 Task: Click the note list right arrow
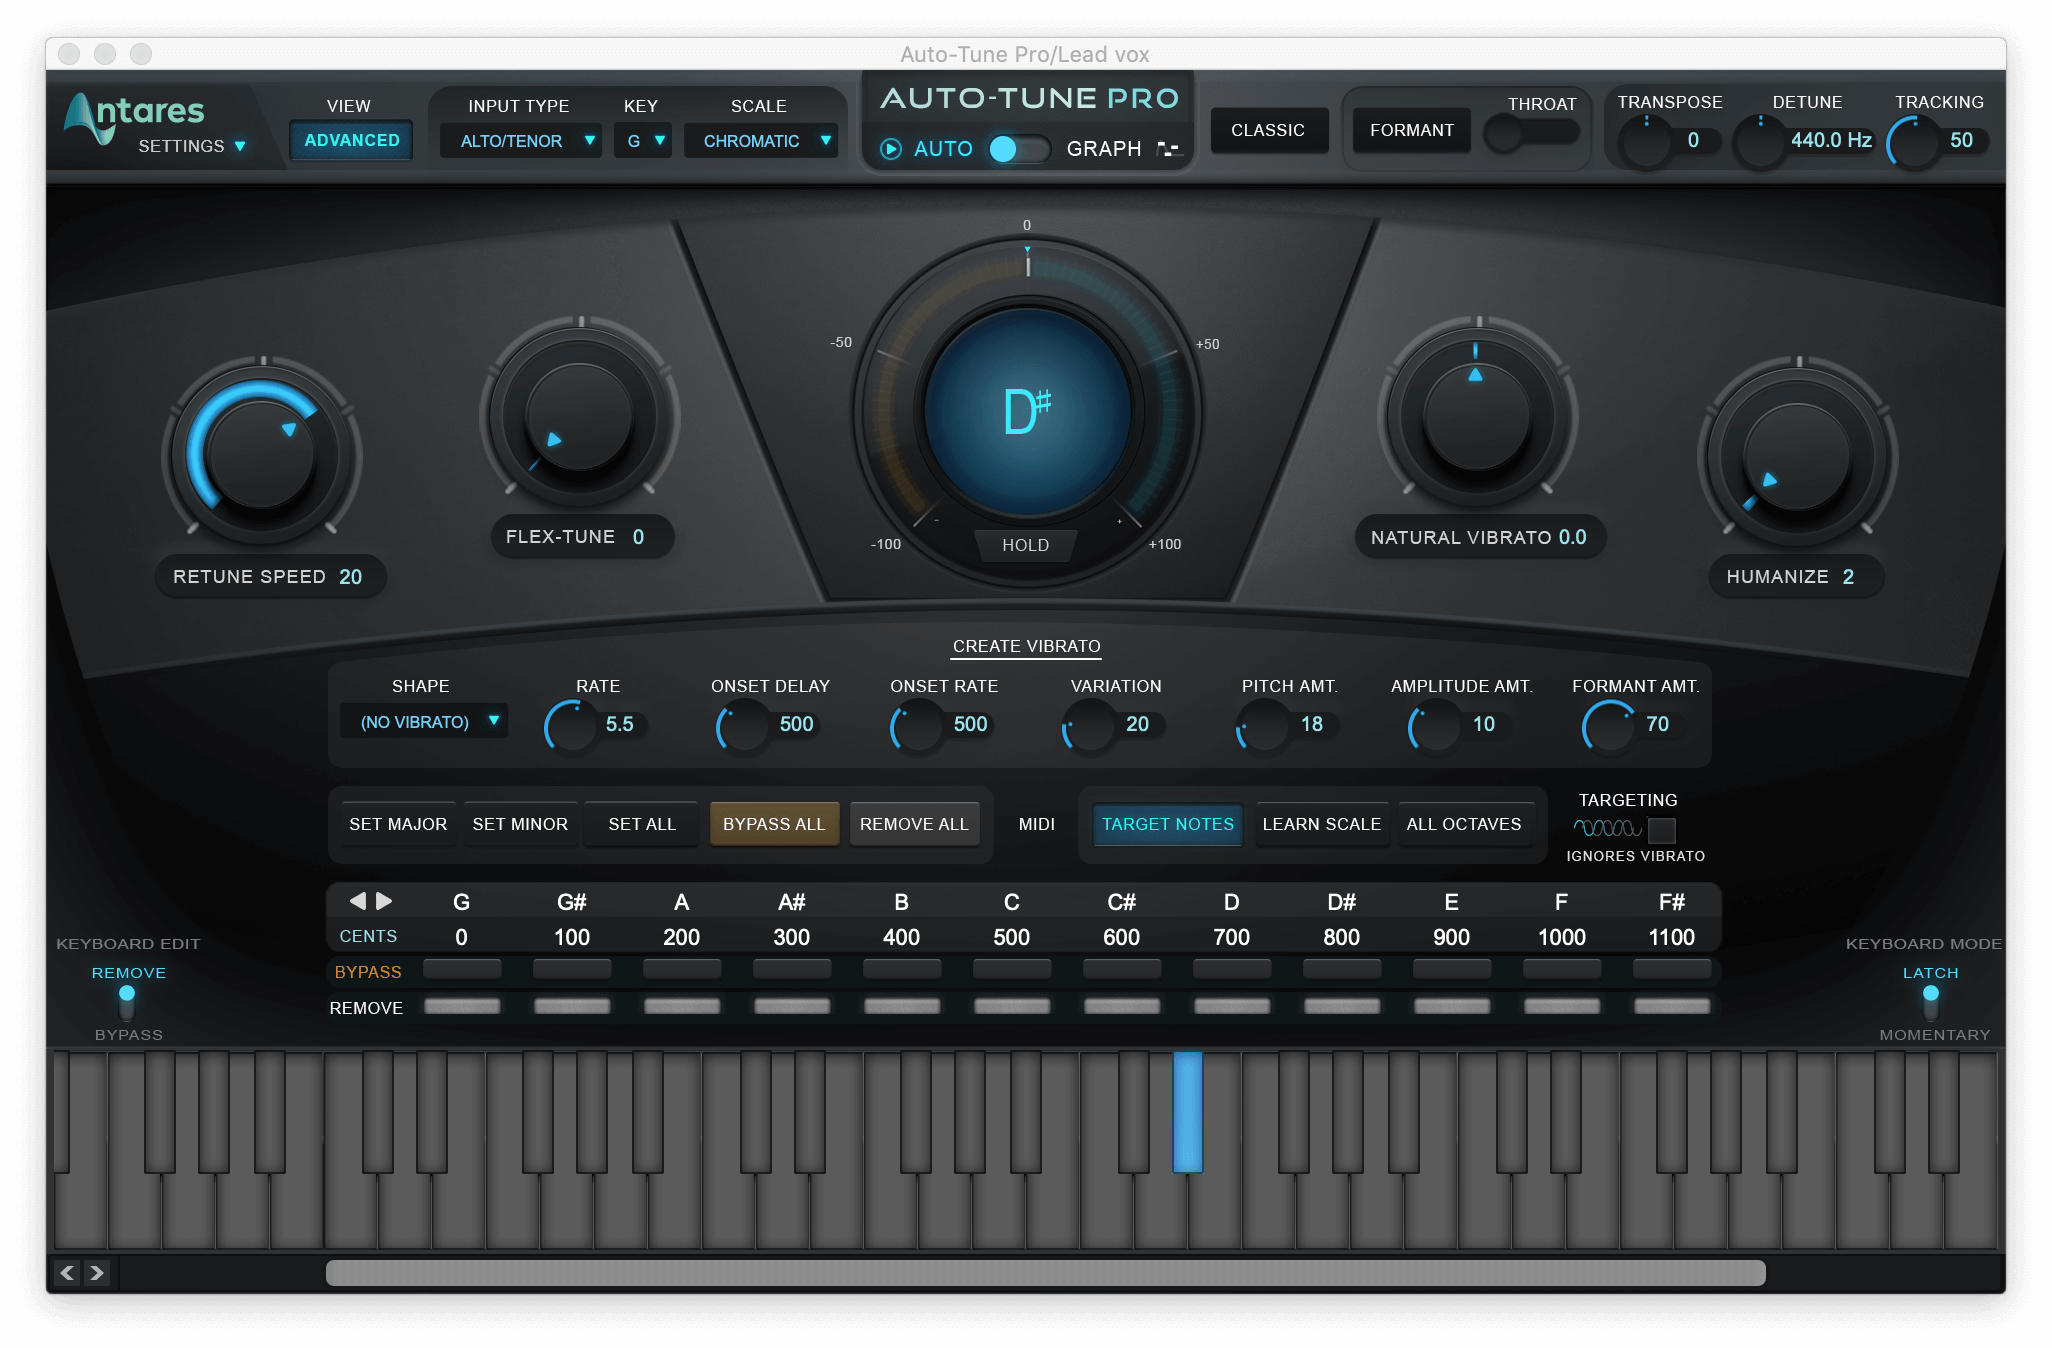tap(384, 901)
